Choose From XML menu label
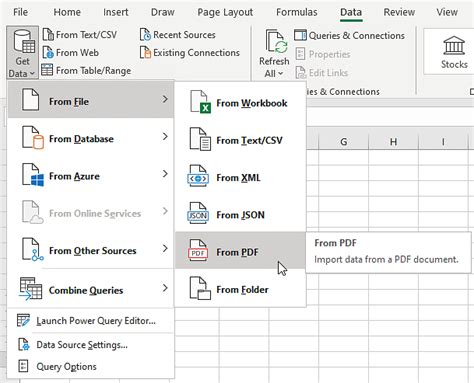474x383 pixels. tap(238, 178)
